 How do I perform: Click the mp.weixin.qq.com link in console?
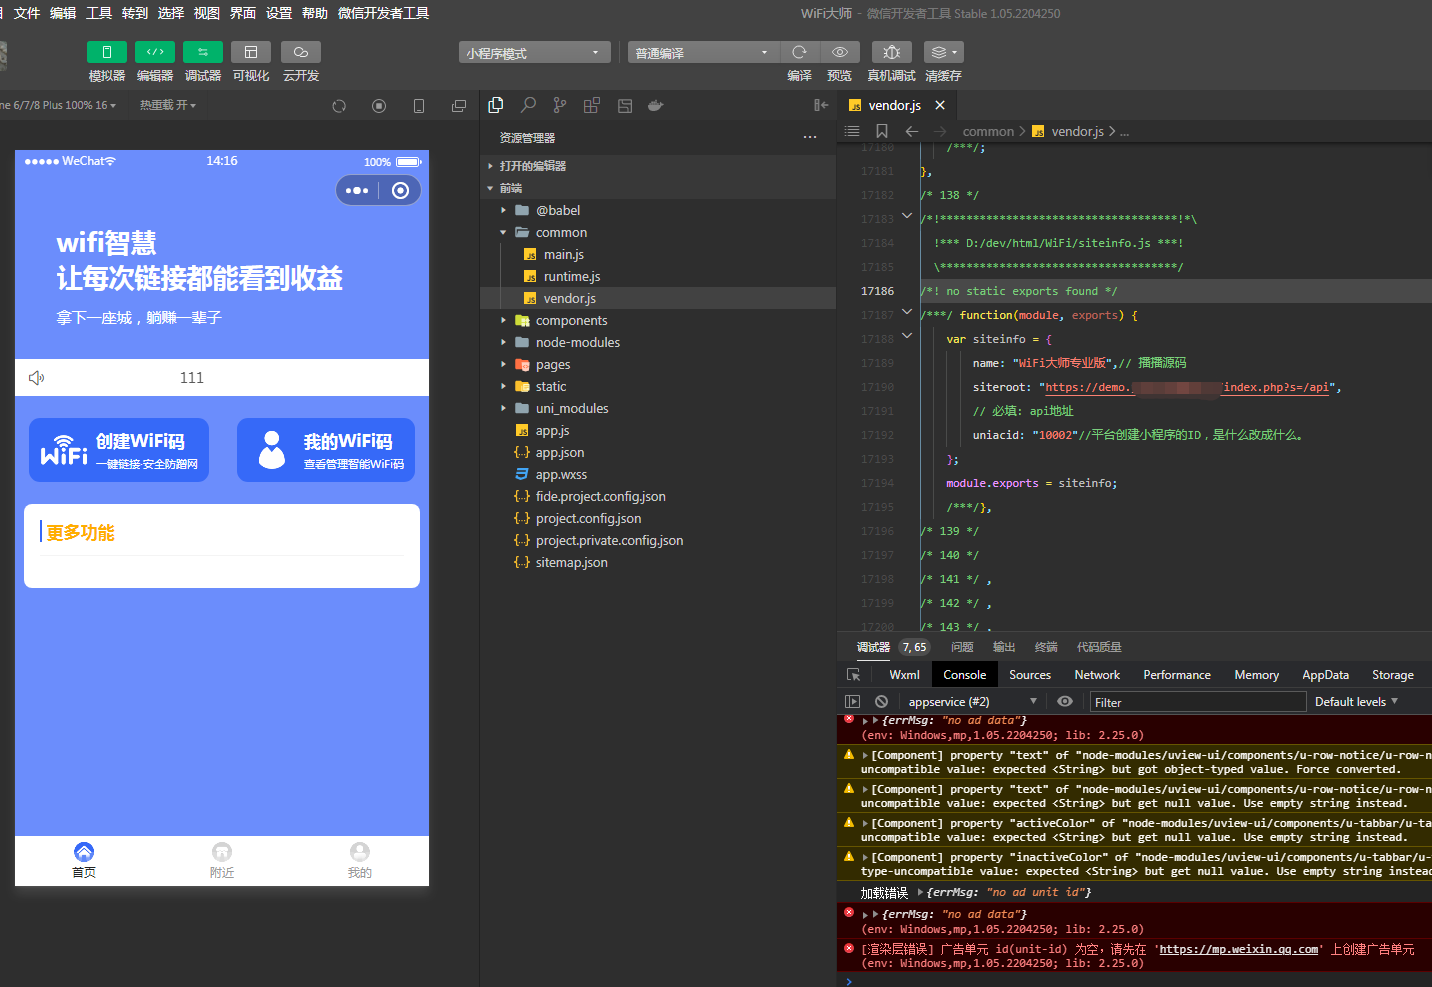[1238, 949]
